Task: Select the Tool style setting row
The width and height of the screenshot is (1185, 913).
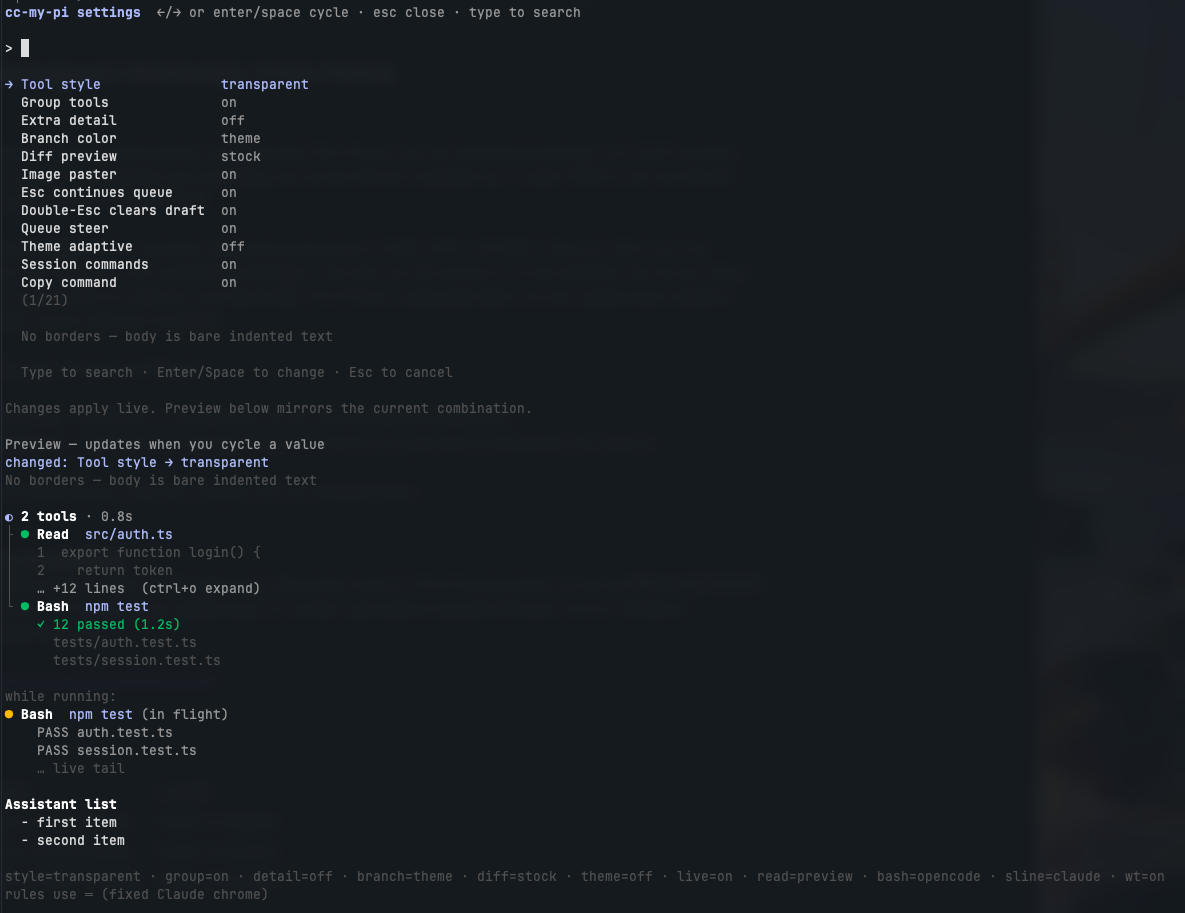Action: click(157, 85)
